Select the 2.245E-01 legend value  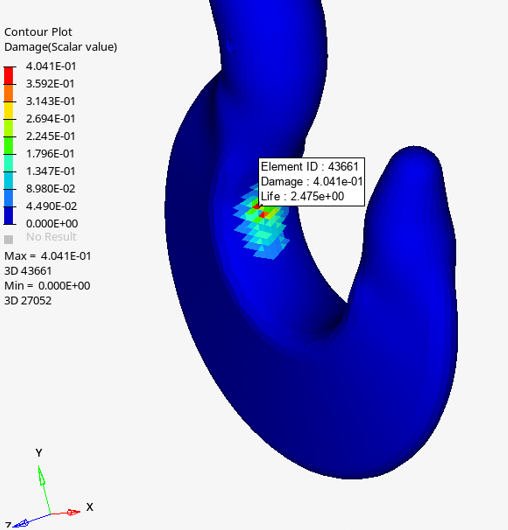click(x=51, y=136)
